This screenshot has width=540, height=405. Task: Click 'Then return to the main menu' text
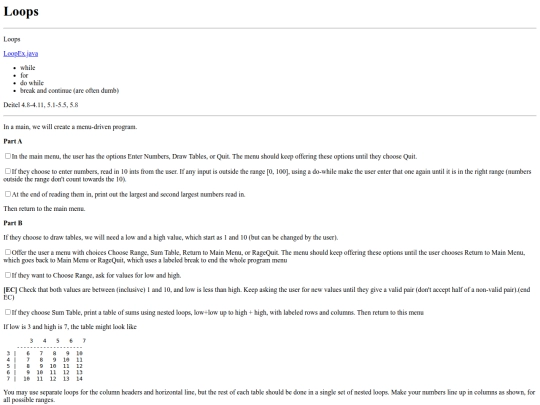[44, 208]
